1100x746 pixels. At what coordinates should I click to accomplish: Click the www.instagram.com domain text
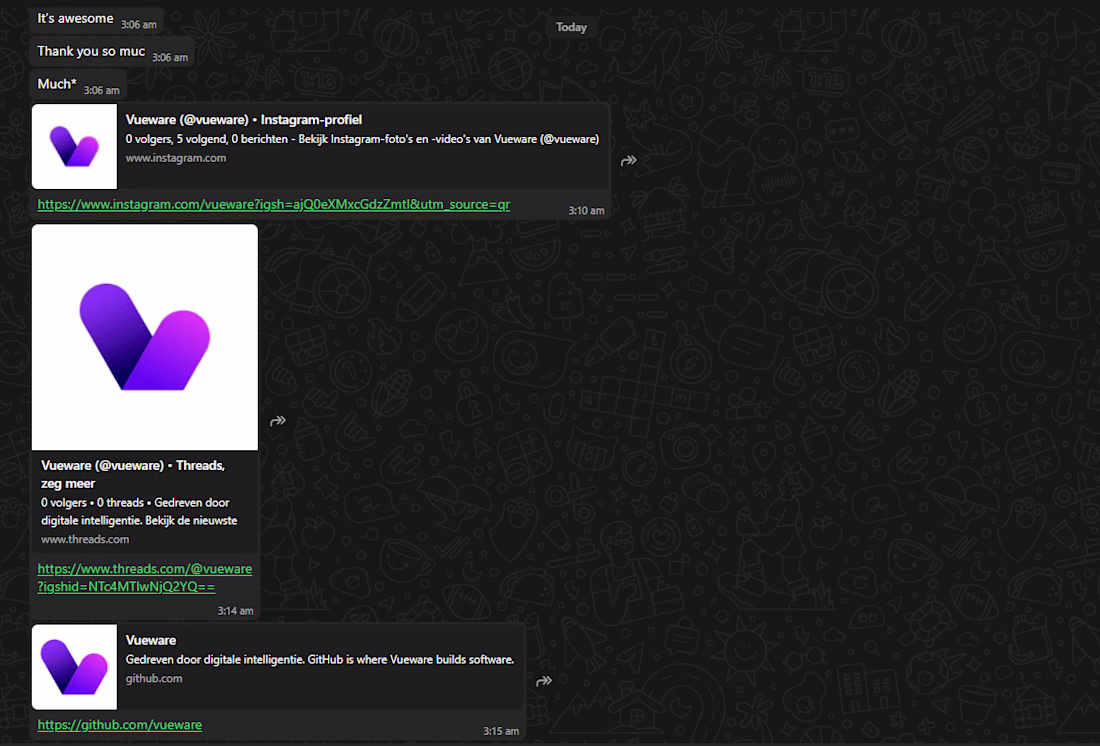[x=176, y=158]
